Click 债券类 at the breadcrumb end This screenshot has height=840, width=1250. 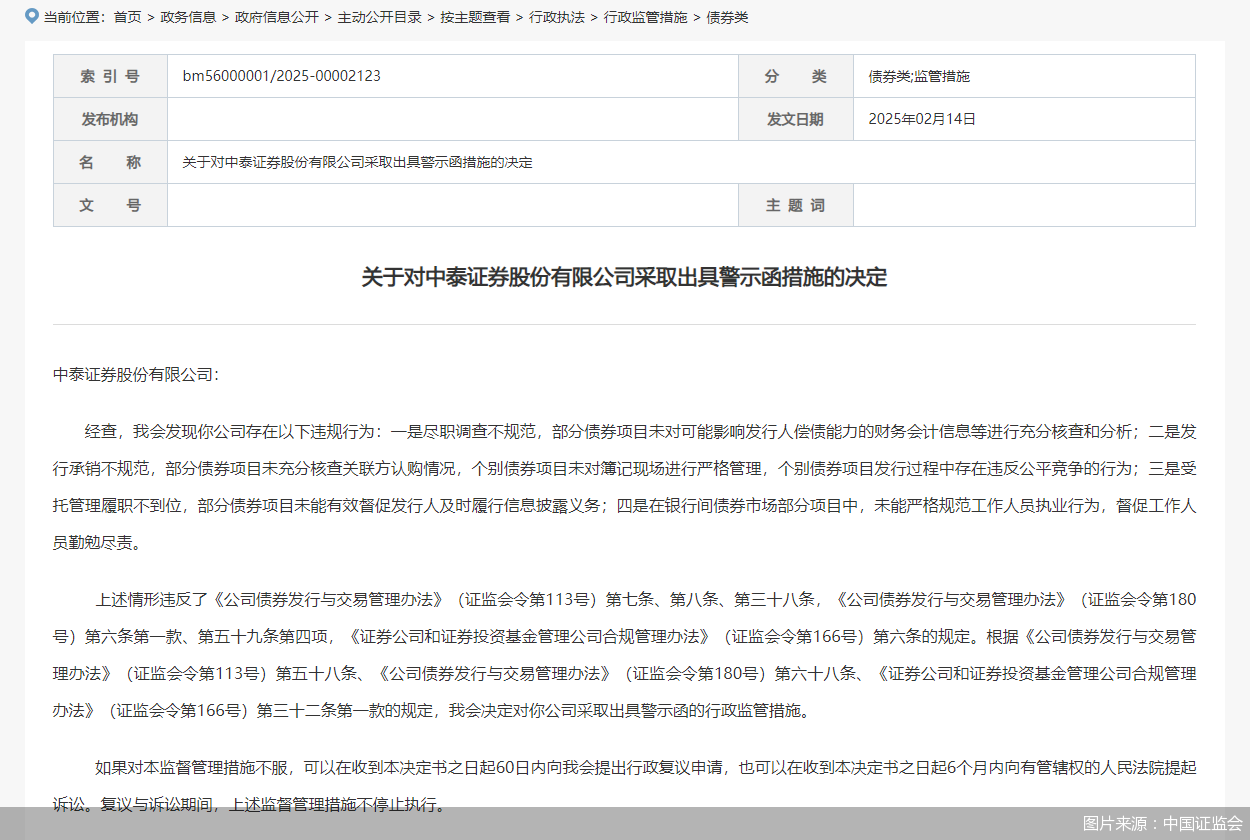(727, 17)
